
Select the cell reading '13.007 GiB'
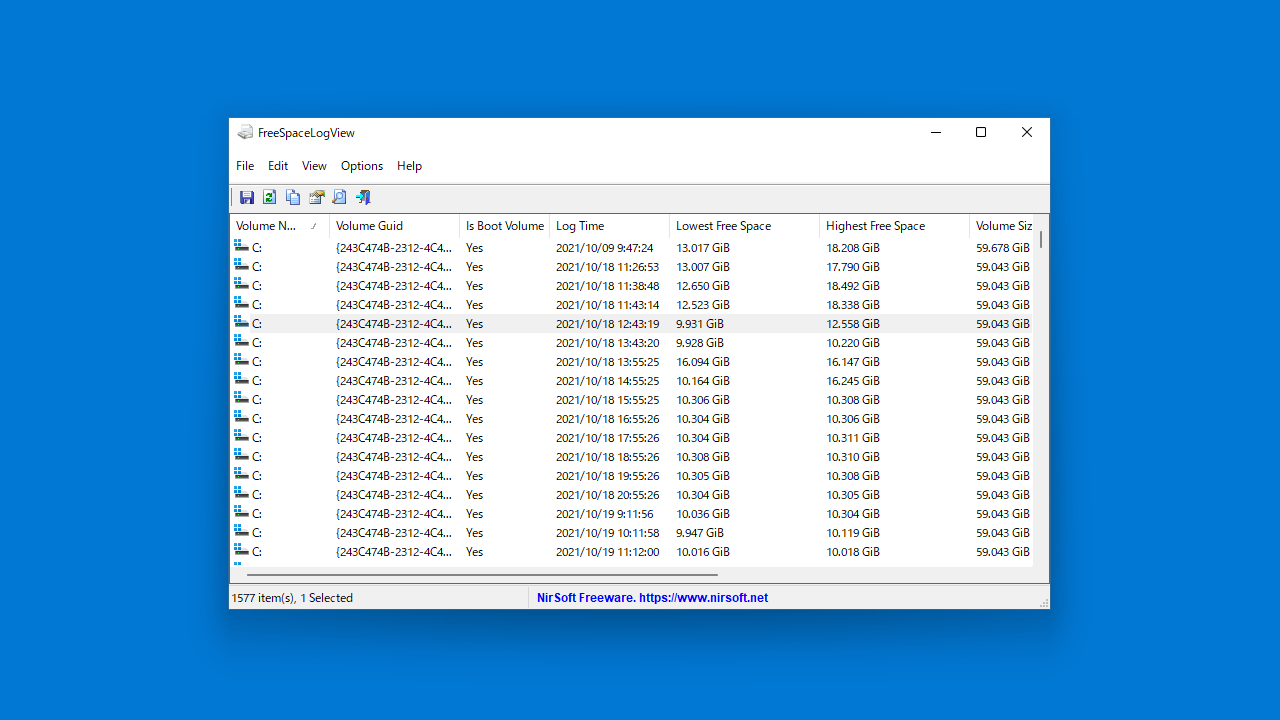pyautogui.click(x=703, y=267)
